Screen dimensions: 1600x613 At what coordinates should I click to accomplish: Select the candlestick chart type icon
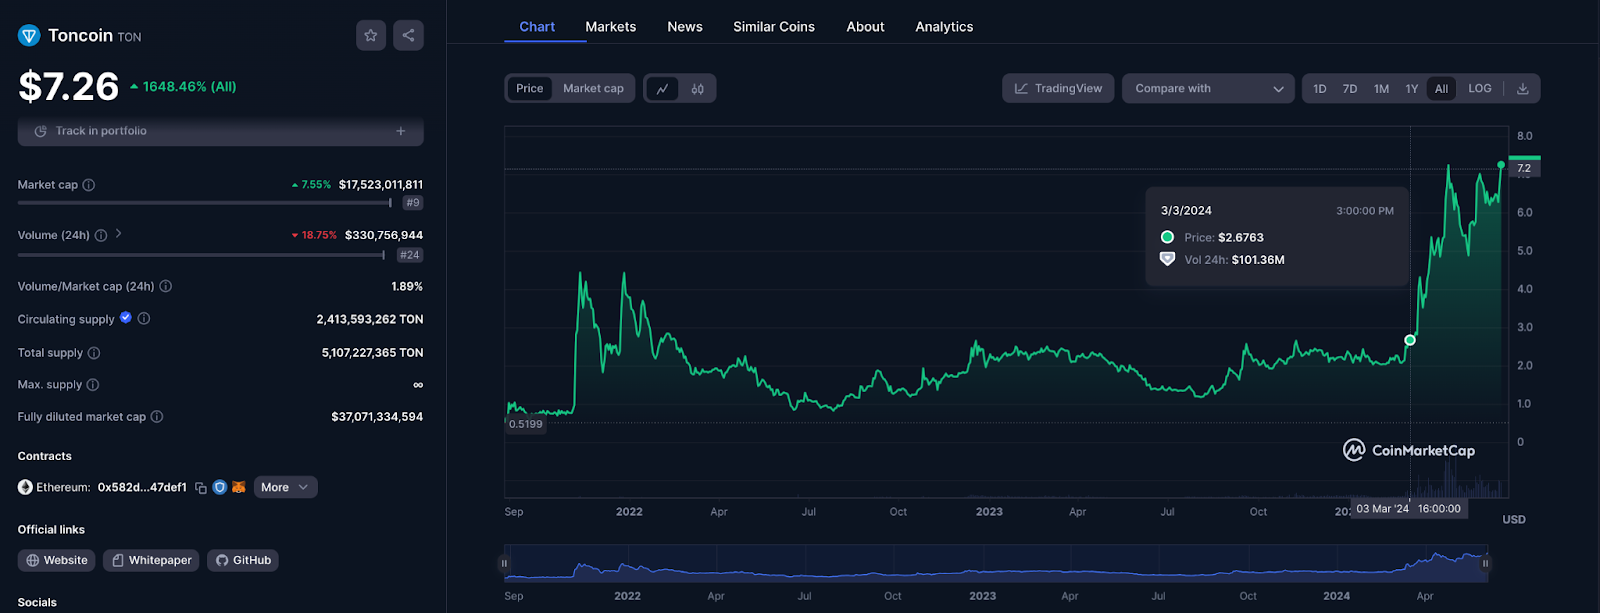[697, 89]
